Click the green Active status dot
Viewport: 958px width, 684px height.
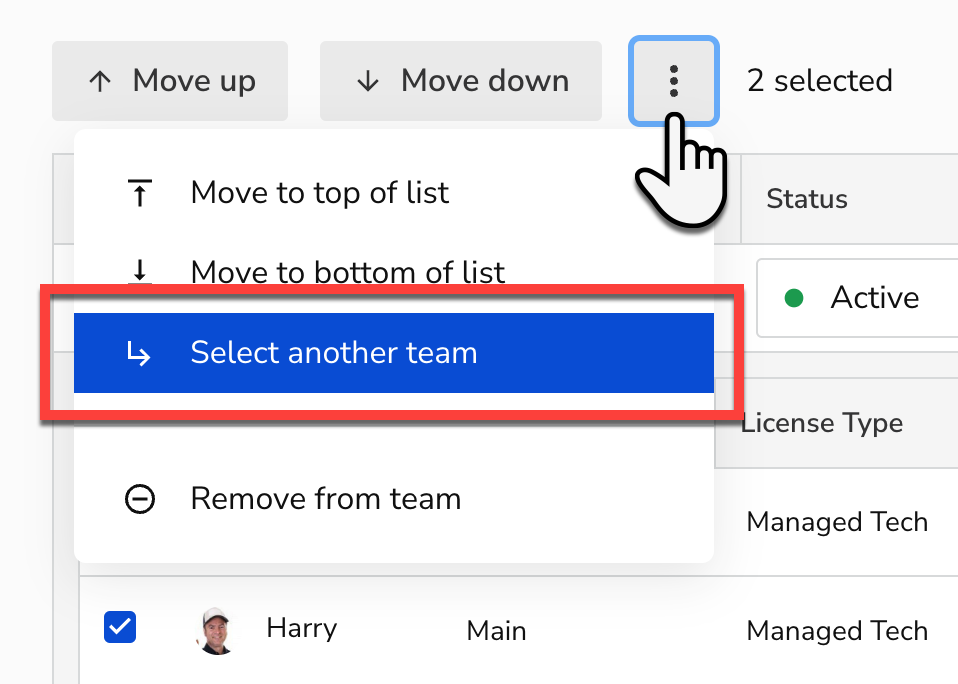[794, 298]
